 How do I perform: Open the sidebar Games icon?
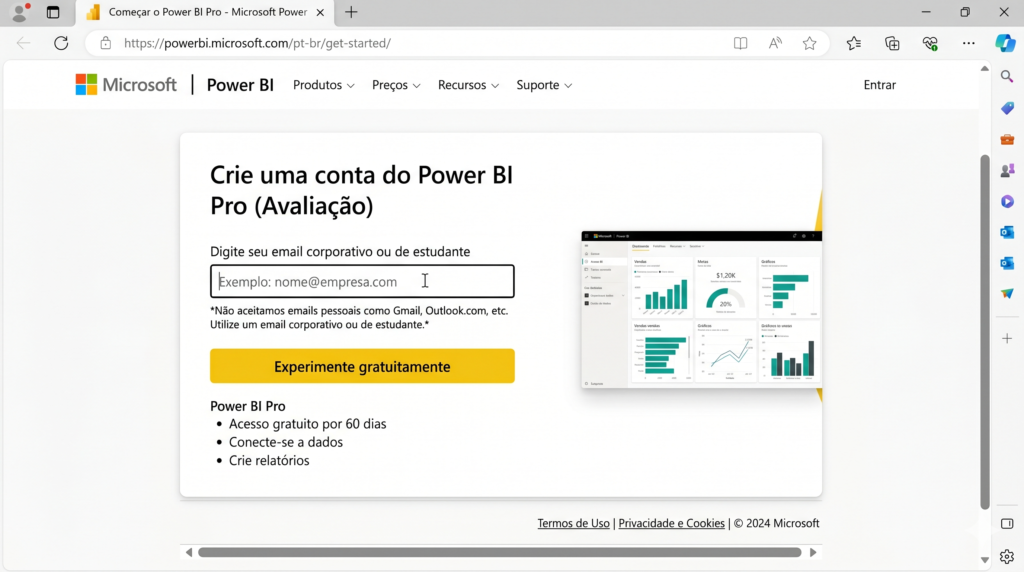click(1007, 170)
